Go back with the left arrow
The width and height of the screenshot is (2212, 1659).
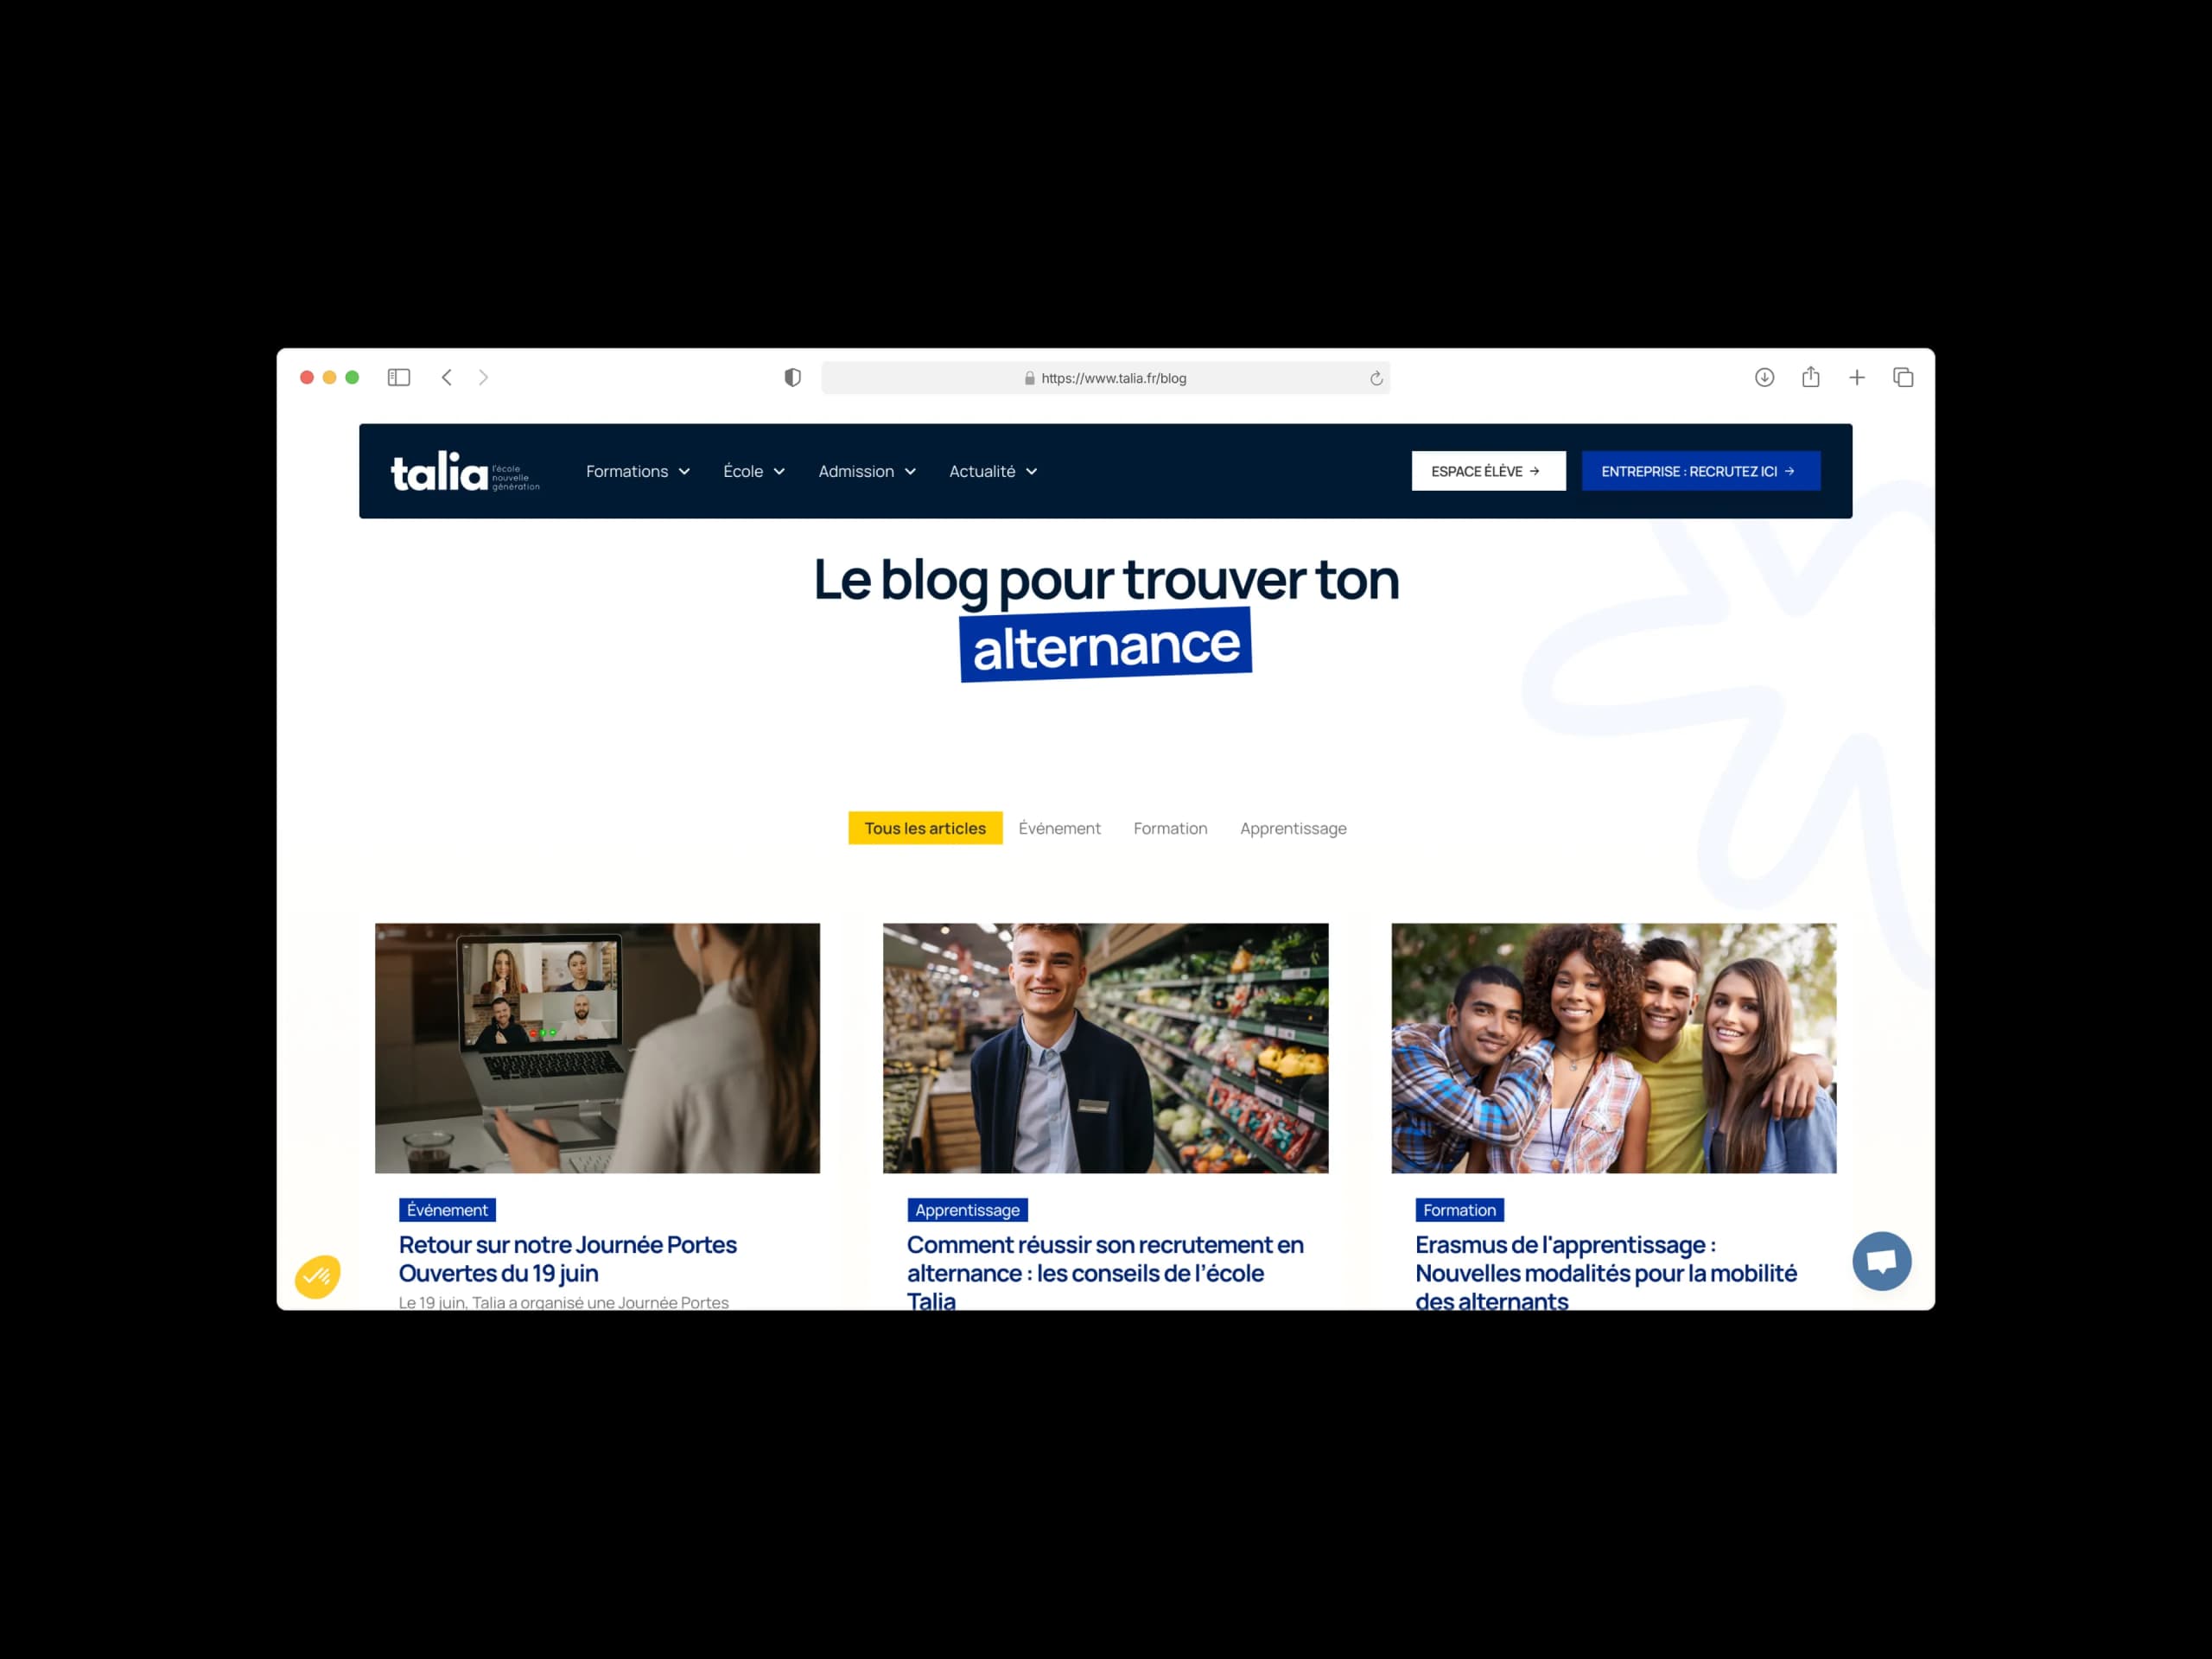[x=447, y=377]
